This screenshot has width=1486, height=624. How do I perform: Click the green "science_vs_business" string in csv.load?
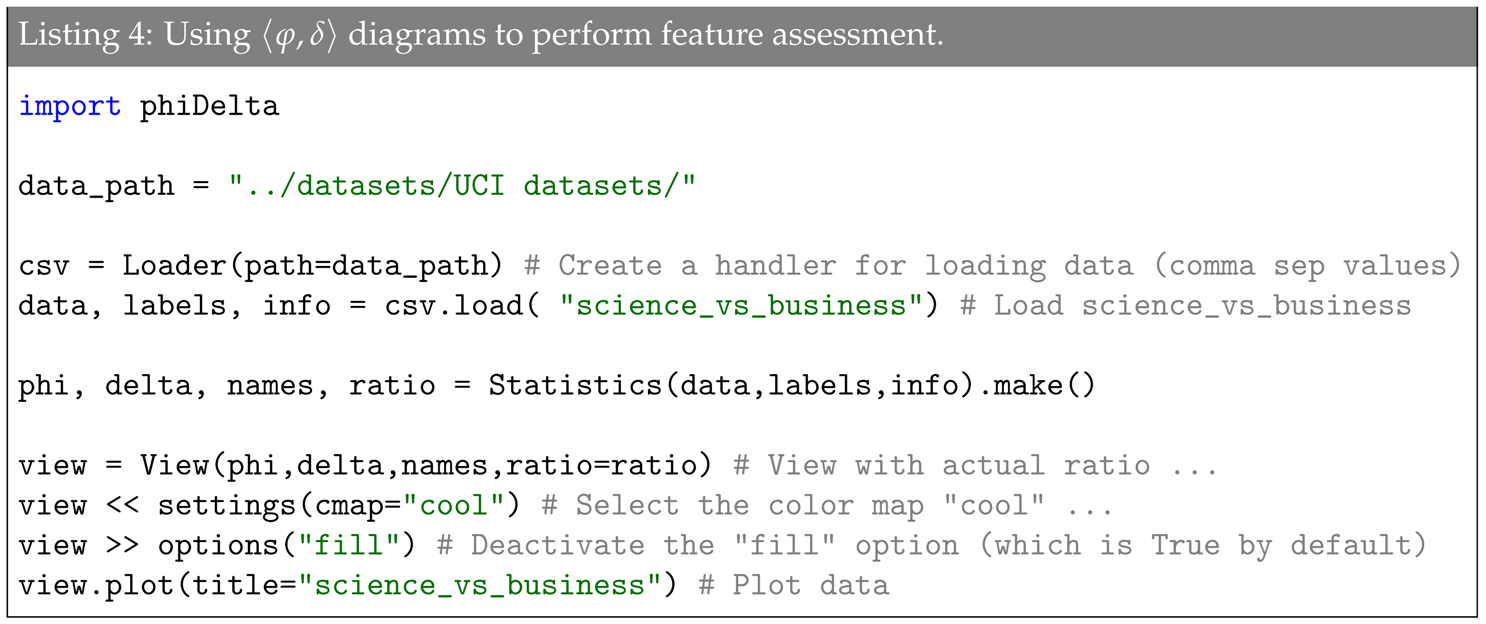pyautogui.click(x=749, y=305)
